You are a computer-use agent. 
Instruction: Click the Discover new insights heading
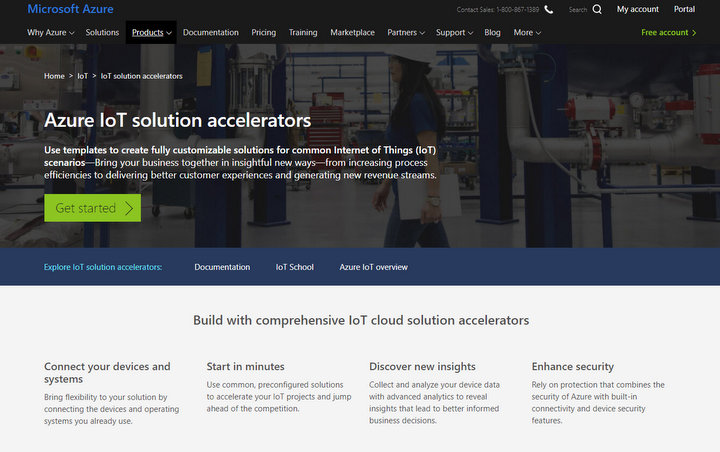pyautogui.click(x=422, y=367)
